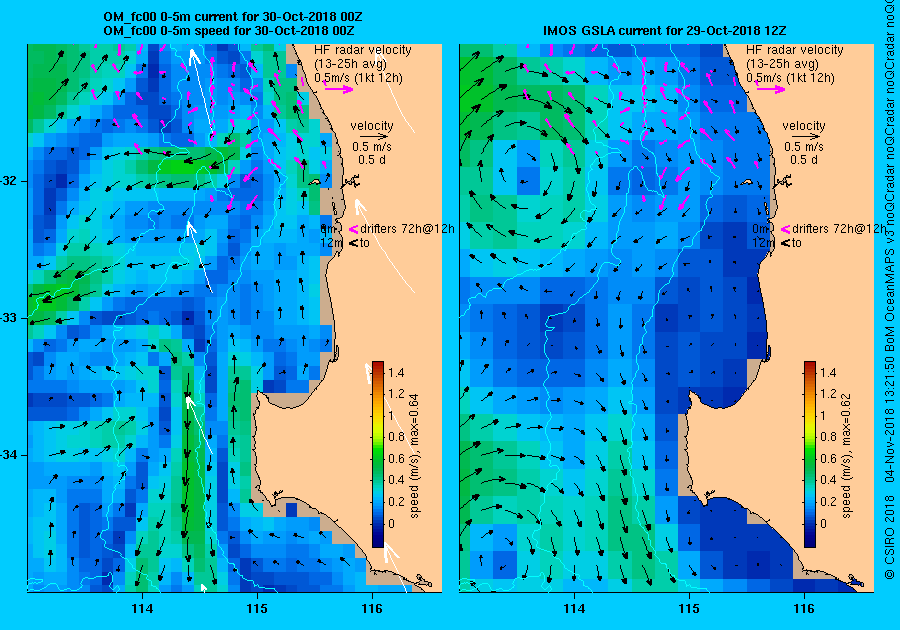900x630 pixels.
Task: Click 'speed (m/s), max=0.64' colorbar caption
Action: (414, 456)
